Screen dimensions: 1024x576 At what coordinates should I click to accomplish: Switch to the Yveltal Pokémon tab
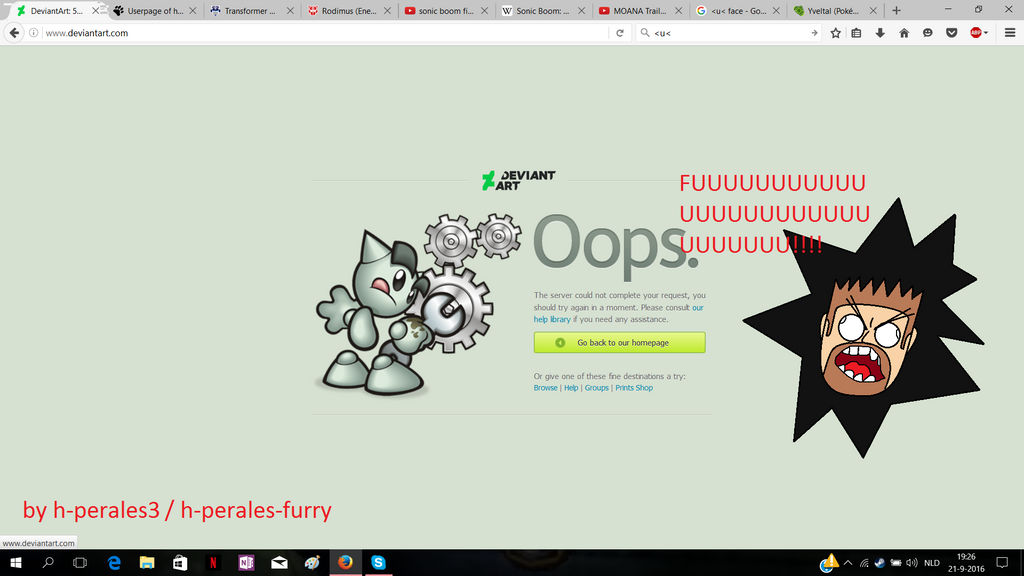point(833,11)
